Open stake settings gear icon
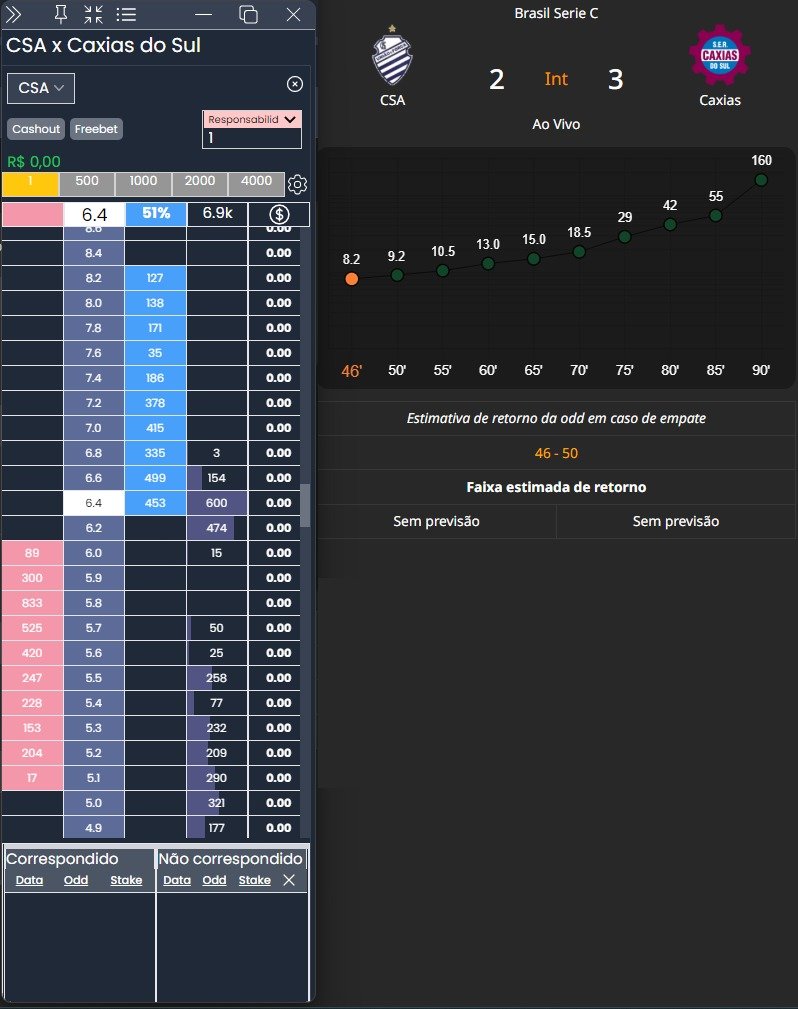The image size is (798, 1009). point(297,184)
